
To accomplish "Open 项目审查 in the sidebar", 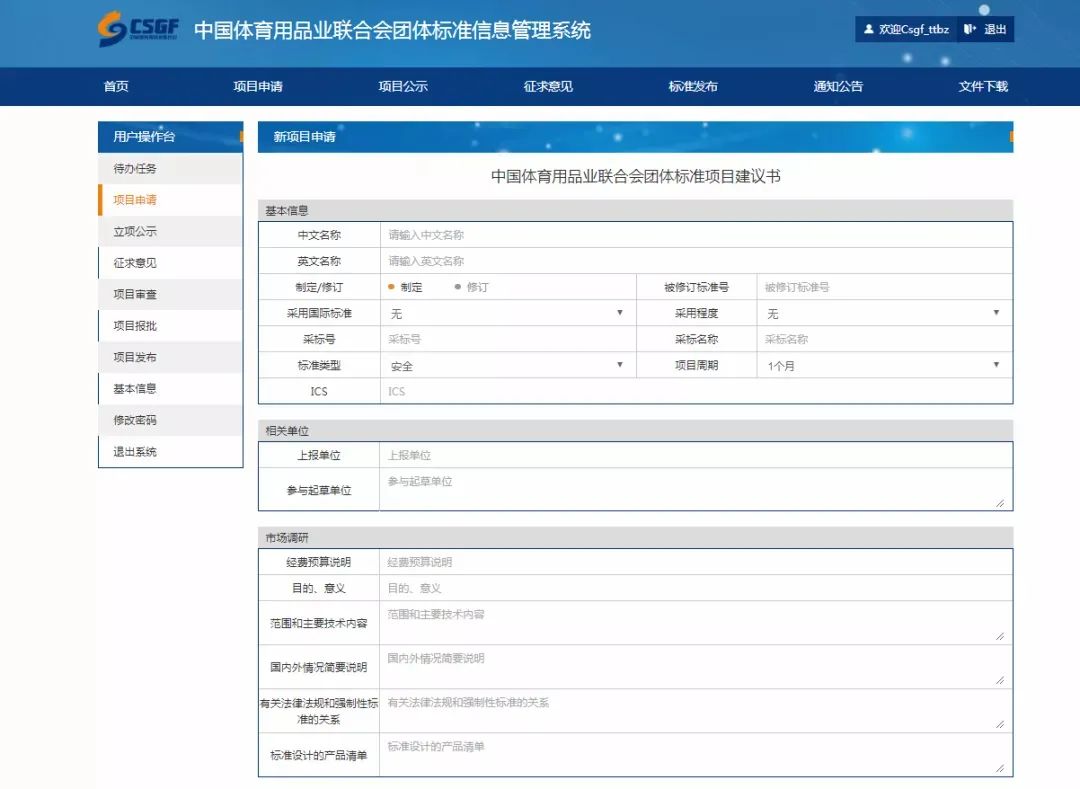I will (x=171, y=294).
